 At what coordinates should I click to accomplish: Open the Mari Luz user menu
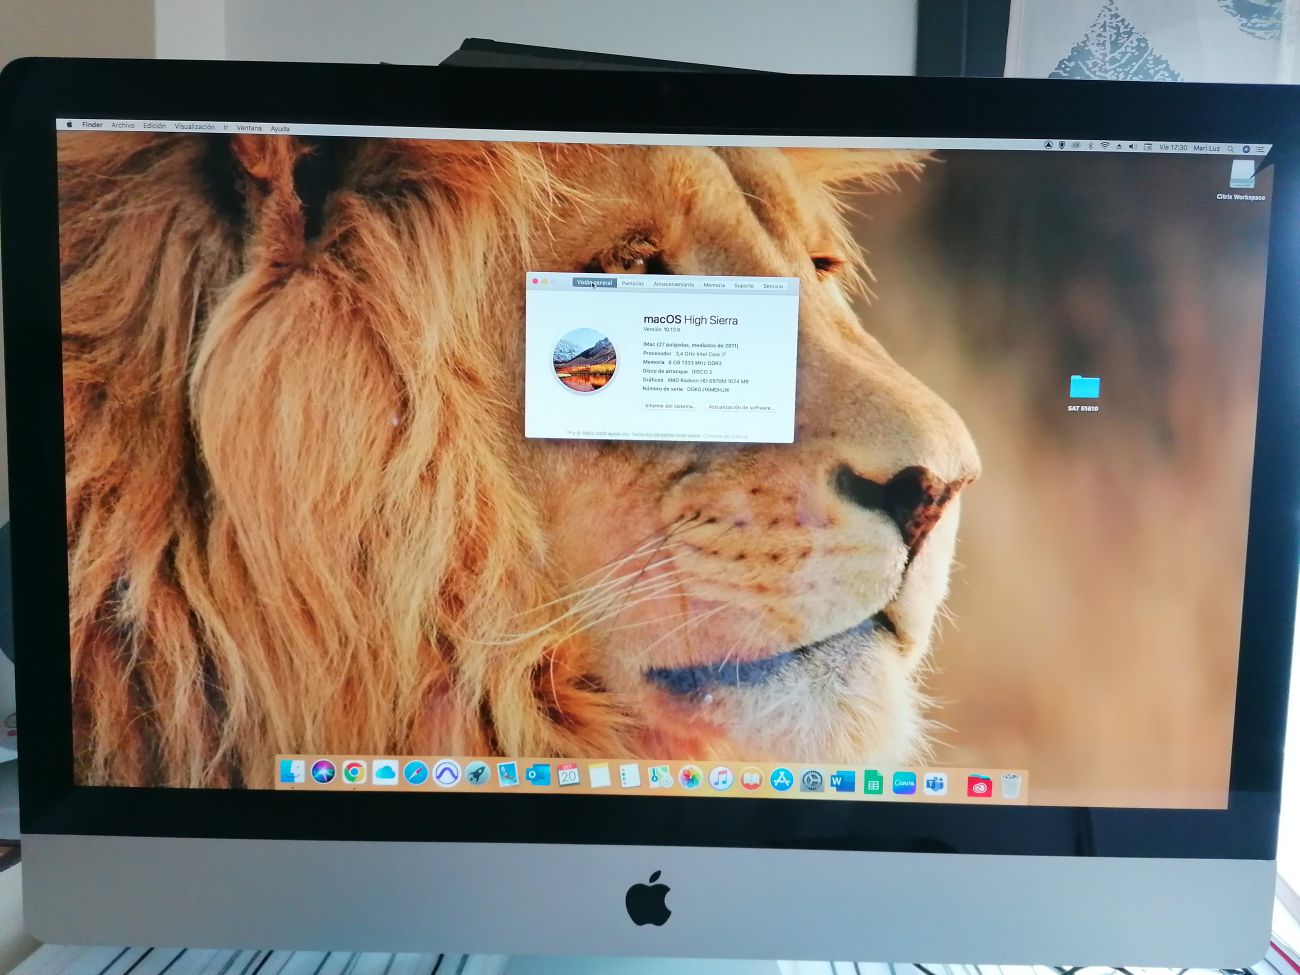click(x=1207, y=148)
